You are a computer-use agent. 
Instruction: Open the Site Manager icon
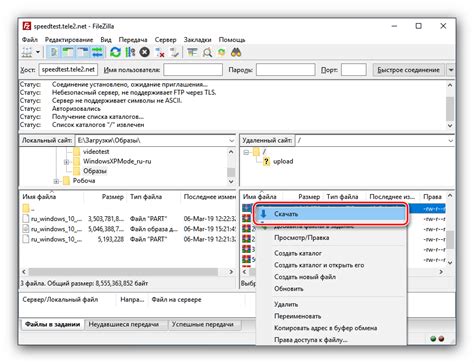[27, 52]
